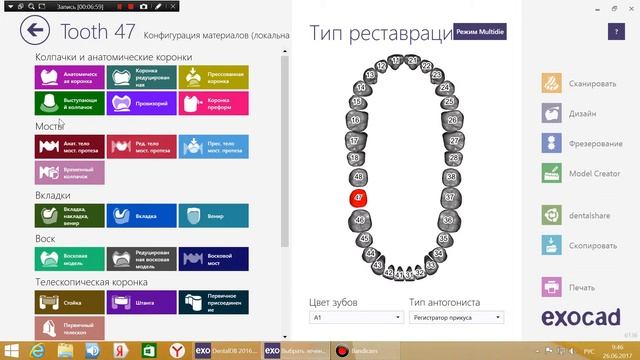Select tooth 35 on the jaw chart

(444, 238)
